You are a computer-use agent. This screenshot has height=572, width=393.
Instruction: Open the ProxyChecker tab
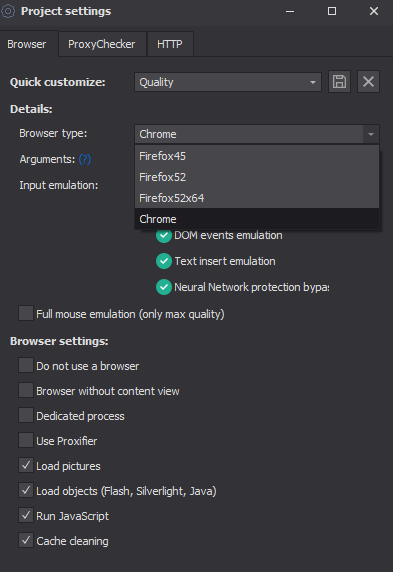click(102, 44)
